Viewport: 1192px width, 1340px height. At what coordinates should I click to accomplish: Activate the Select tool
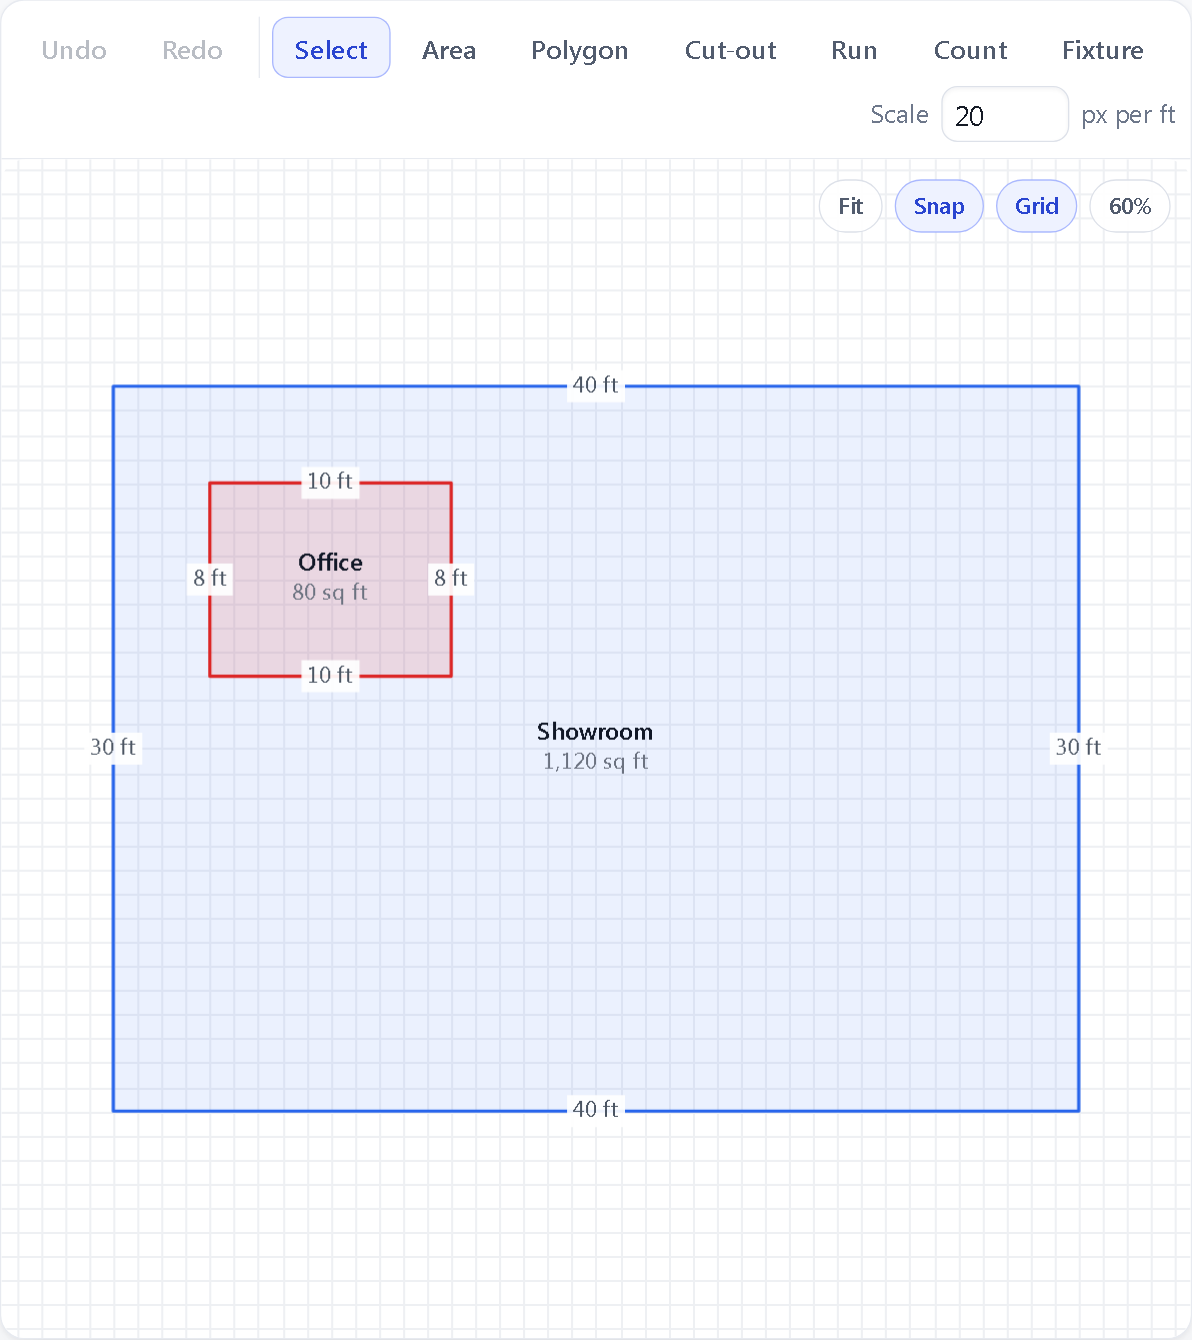pyautogui.click(x=331, y=48)
